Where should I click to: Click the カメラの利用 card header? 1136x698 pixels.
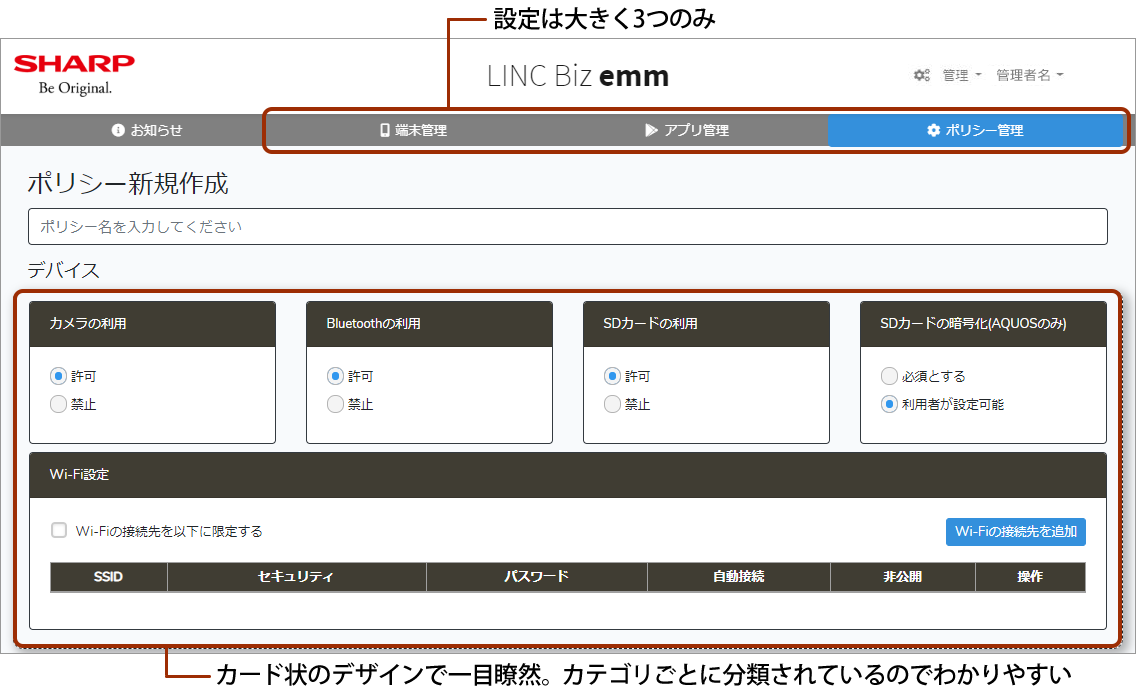click(152, 324)
